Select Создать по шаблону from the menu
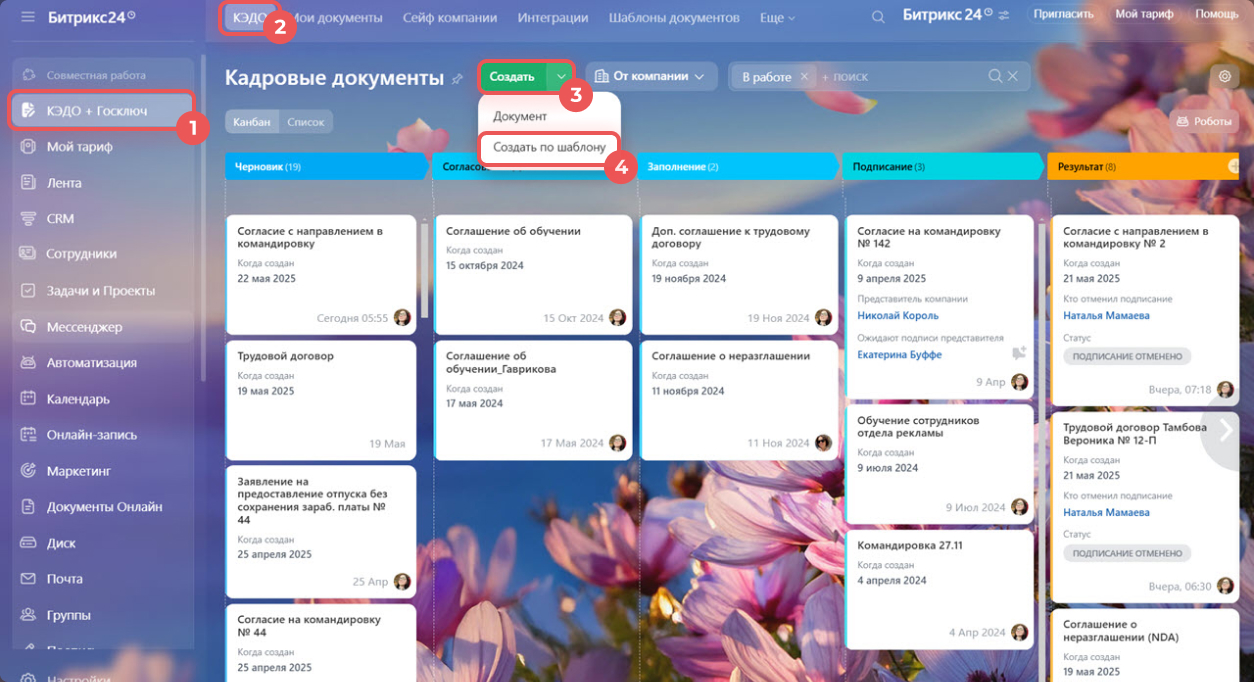Image resolution: width=1254 pixels, height=682 pixels. point(549,147)
